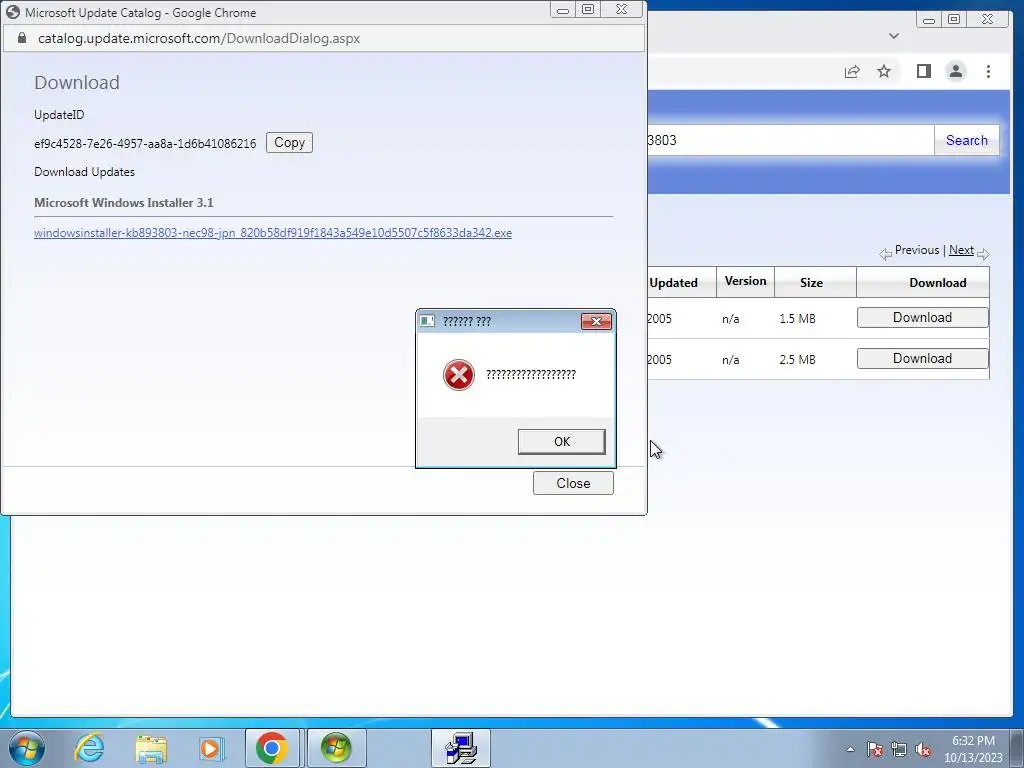
Task: Click the Show Desktop strip at taskbar end
Action: click(x=1017, y=749)
